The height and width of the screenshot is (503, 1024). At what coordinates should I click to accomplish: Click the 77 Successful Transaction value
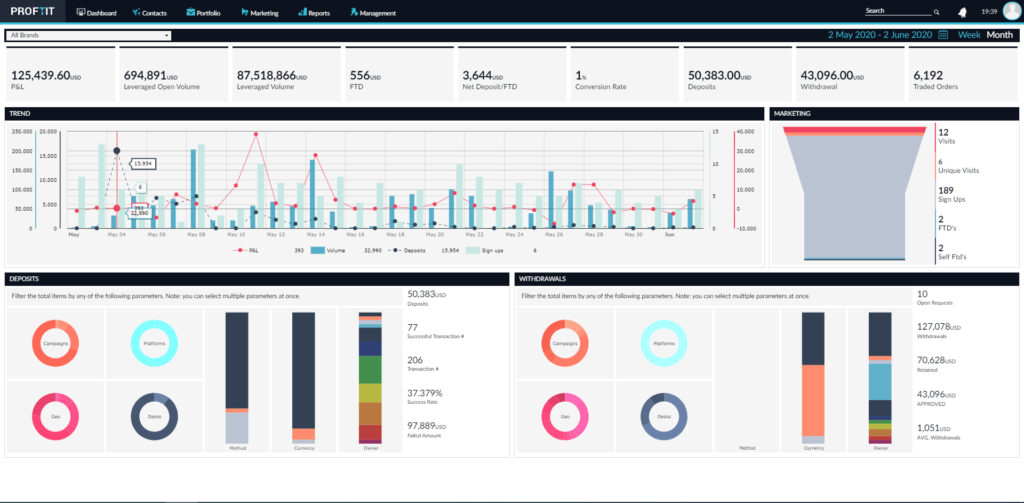tap(412, 327)
